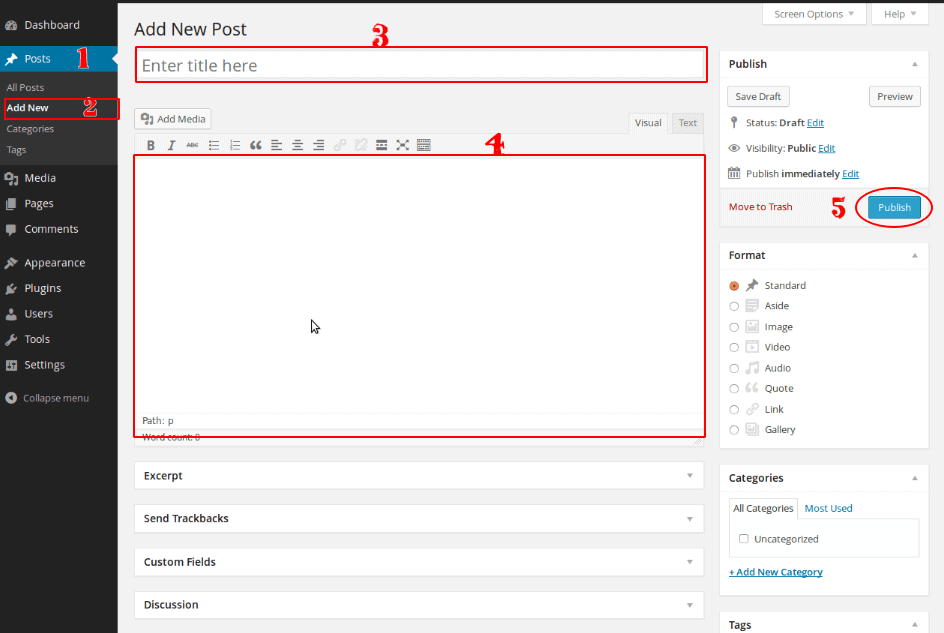Open Categories submenu under Posts

point(30,129)
